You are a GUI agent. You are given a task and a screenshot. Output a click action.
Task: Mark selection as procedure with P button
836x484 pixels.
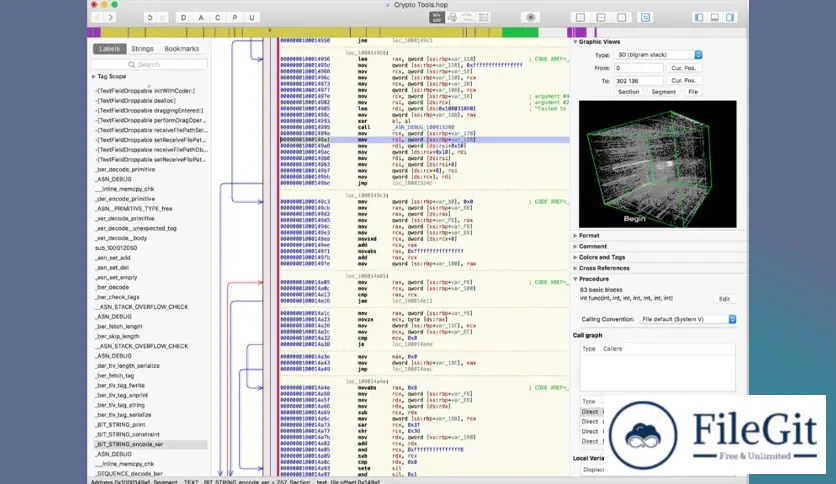click(x=235, y=18)
